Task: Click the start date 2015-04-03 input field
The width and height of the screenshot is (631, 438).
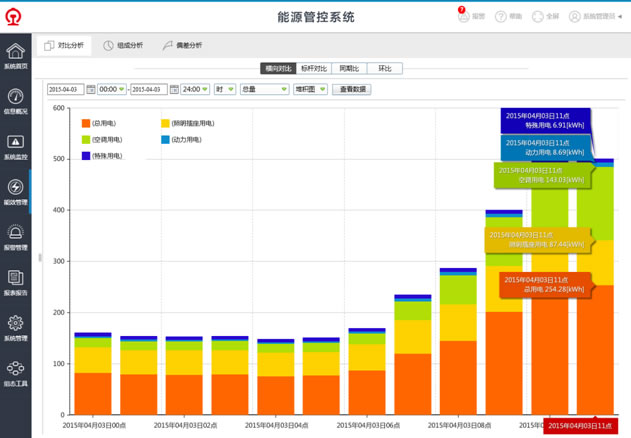Action: click(66, 89)
